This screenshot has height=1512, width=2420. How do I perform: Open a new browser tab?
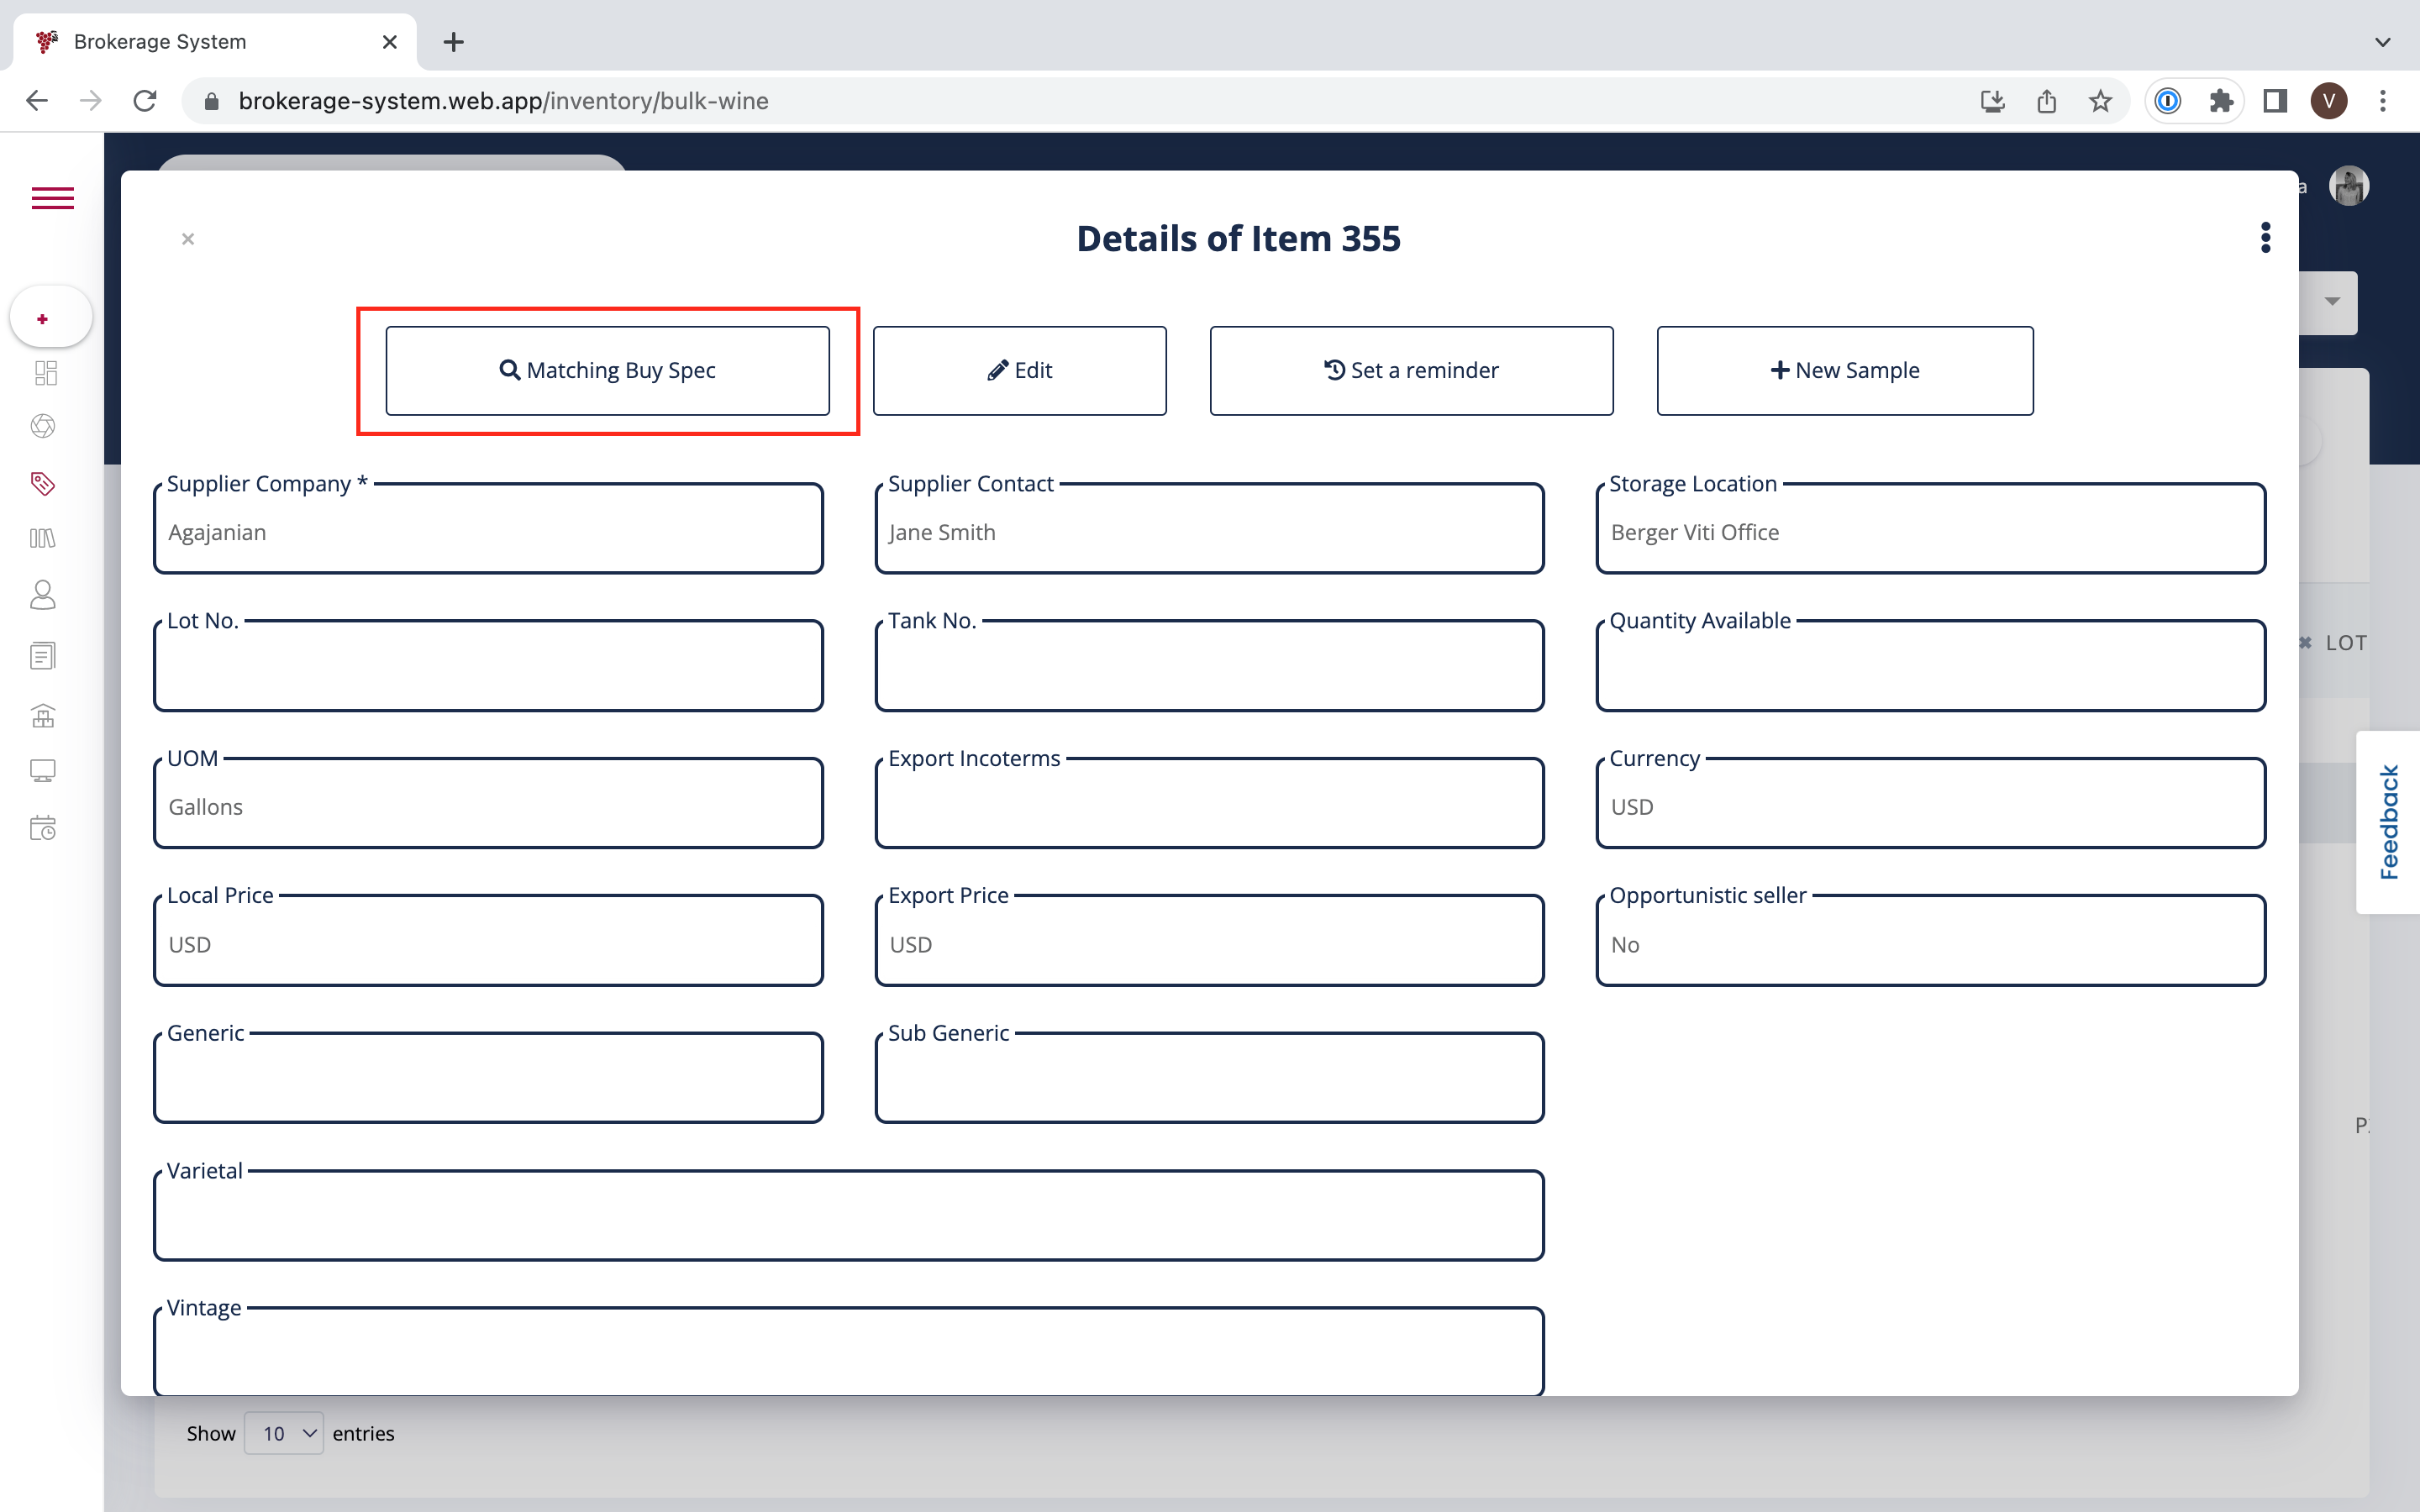(453, 42)
